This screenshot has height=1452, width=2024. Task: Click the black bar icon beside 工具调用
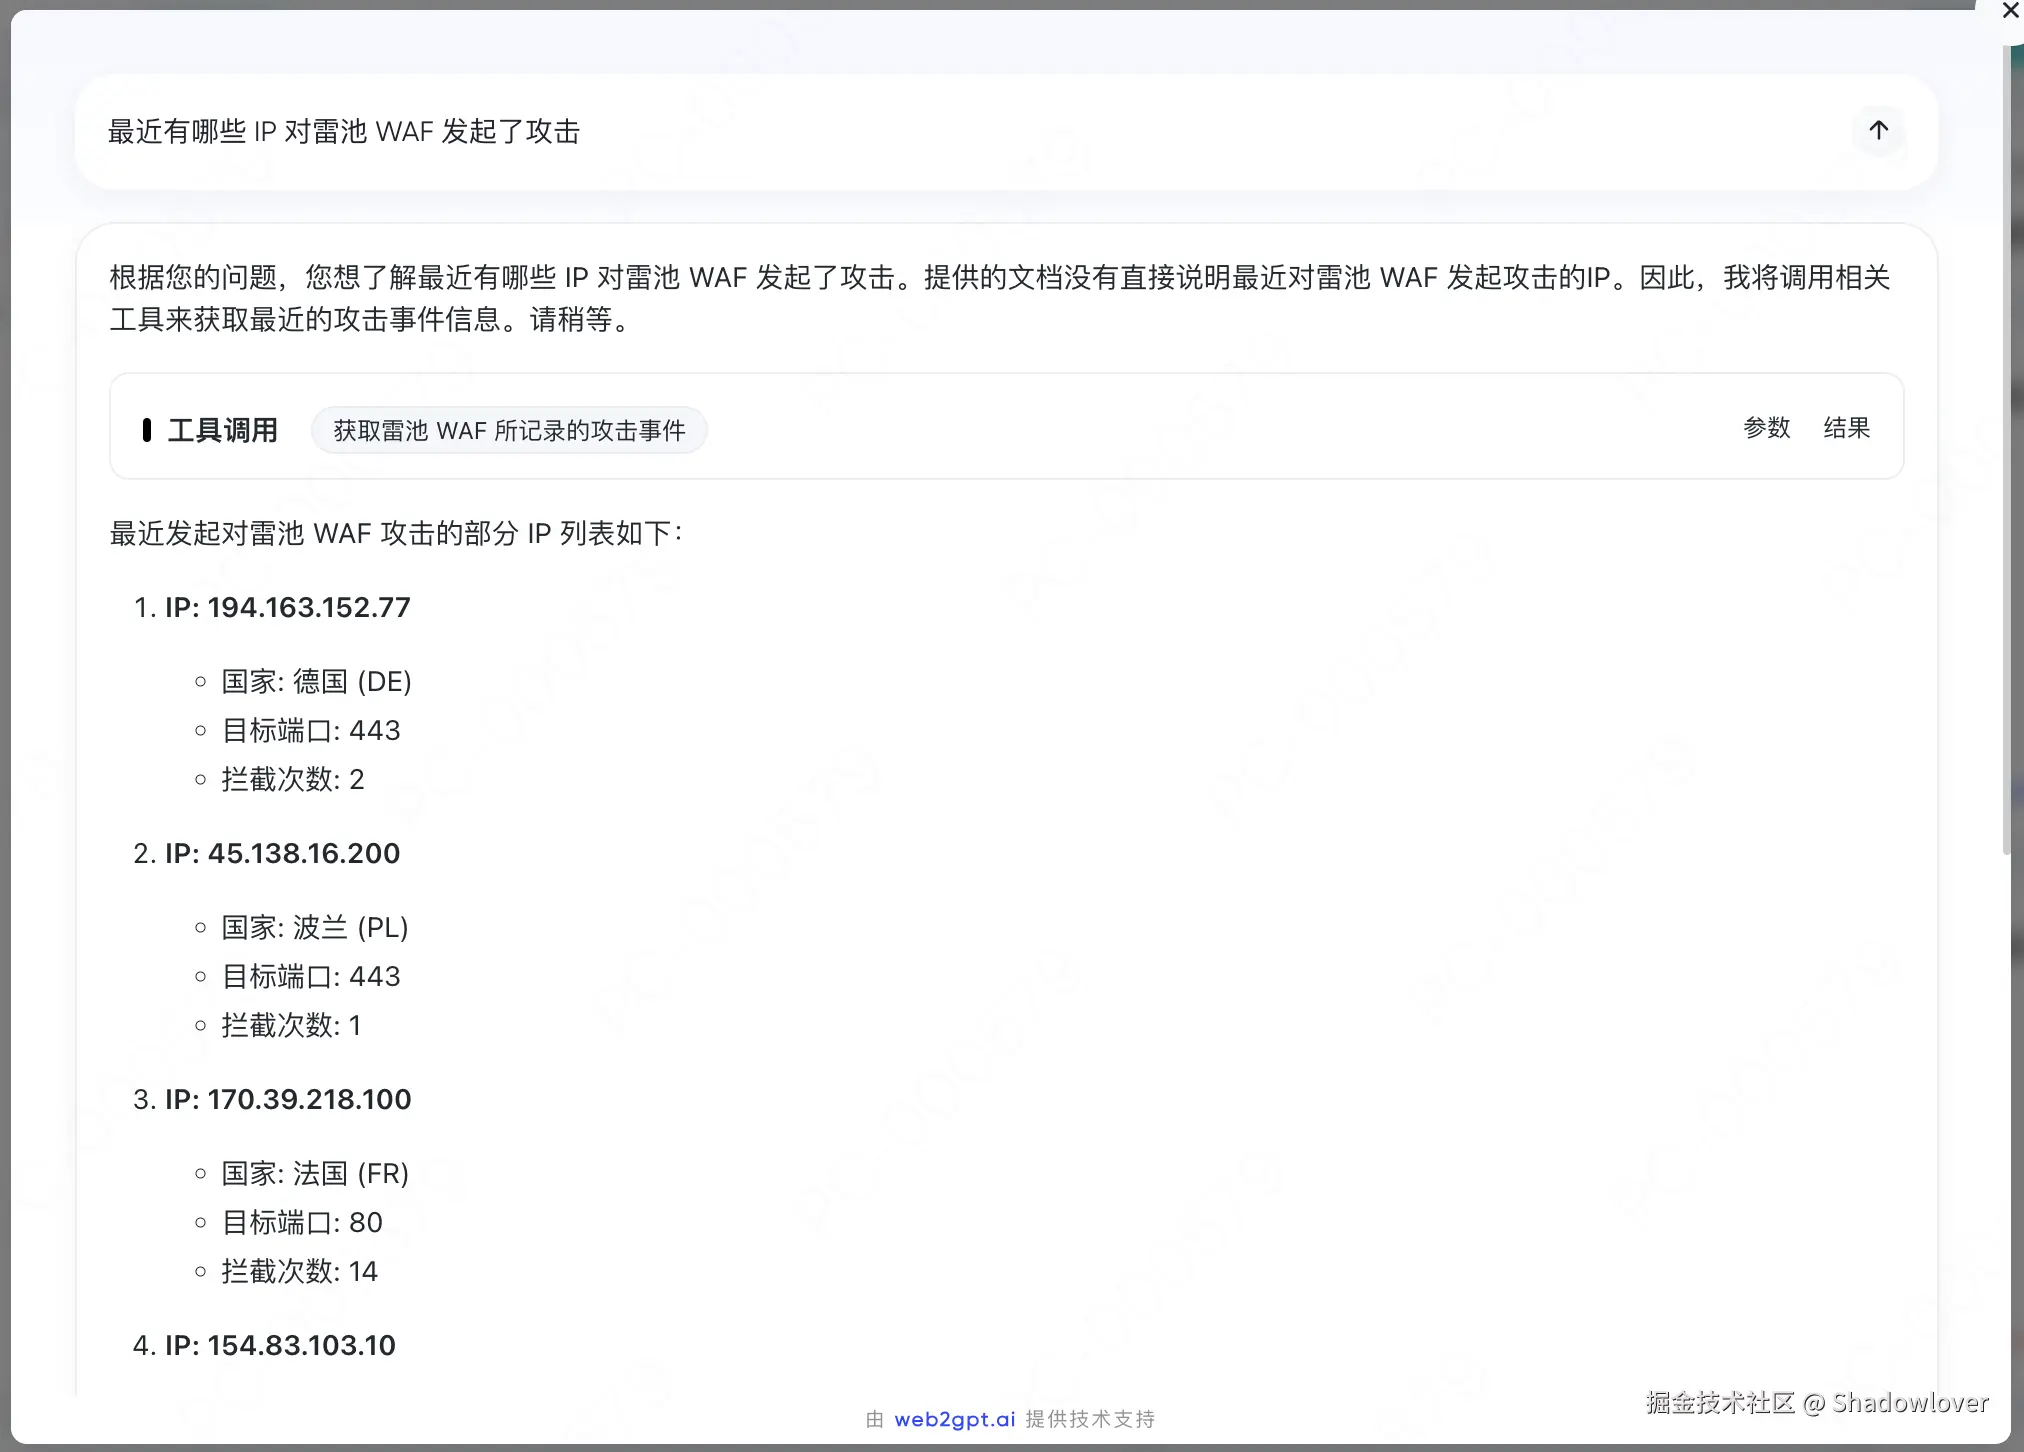click(x=147, y=430)
